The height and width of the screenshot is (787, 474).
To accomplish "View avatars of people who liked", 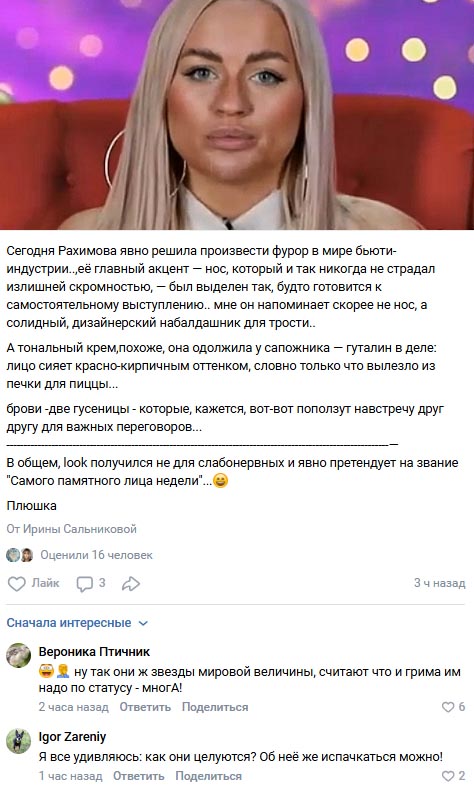I will point(20,555).
